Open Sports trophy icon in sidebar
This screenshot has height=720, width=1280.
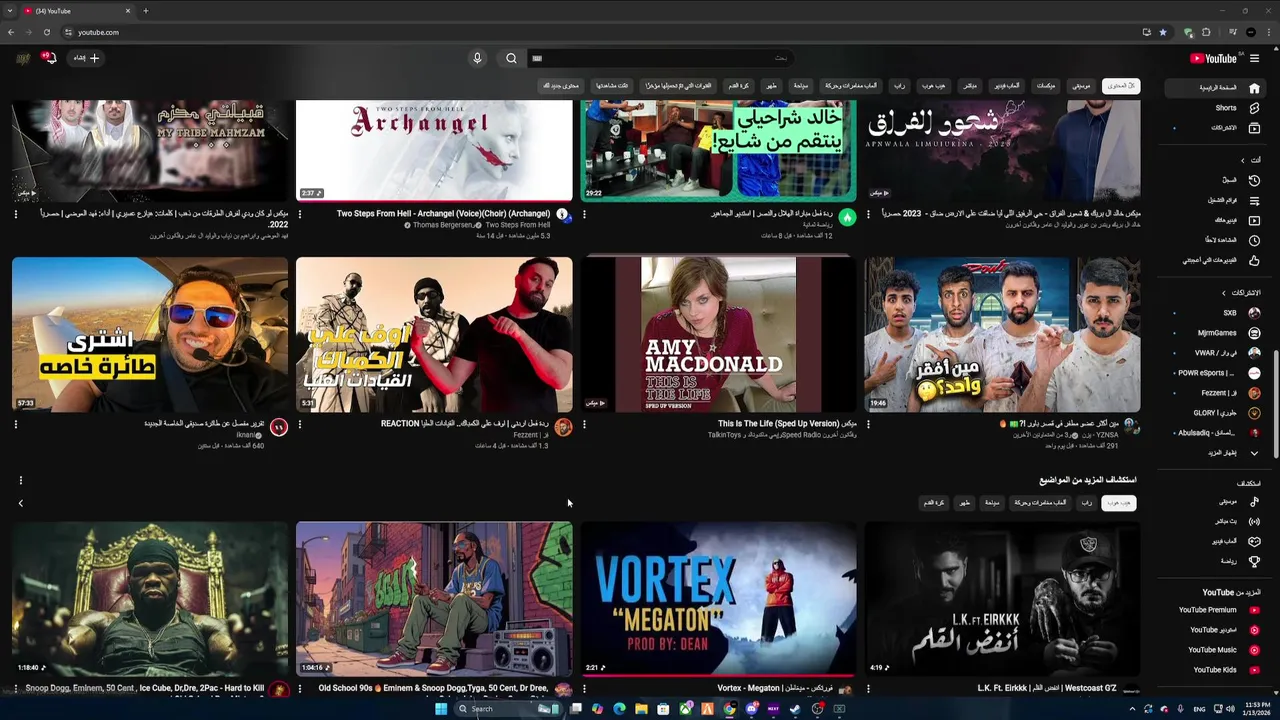point(1254,562)
